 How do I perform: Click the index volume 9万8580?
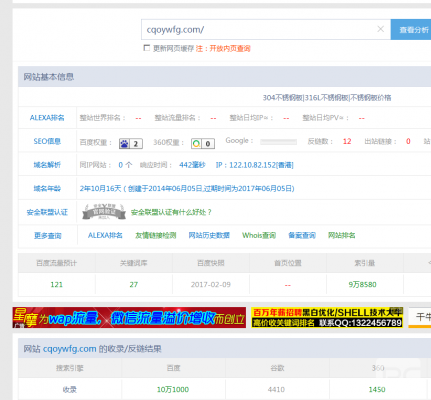point(363,284)
